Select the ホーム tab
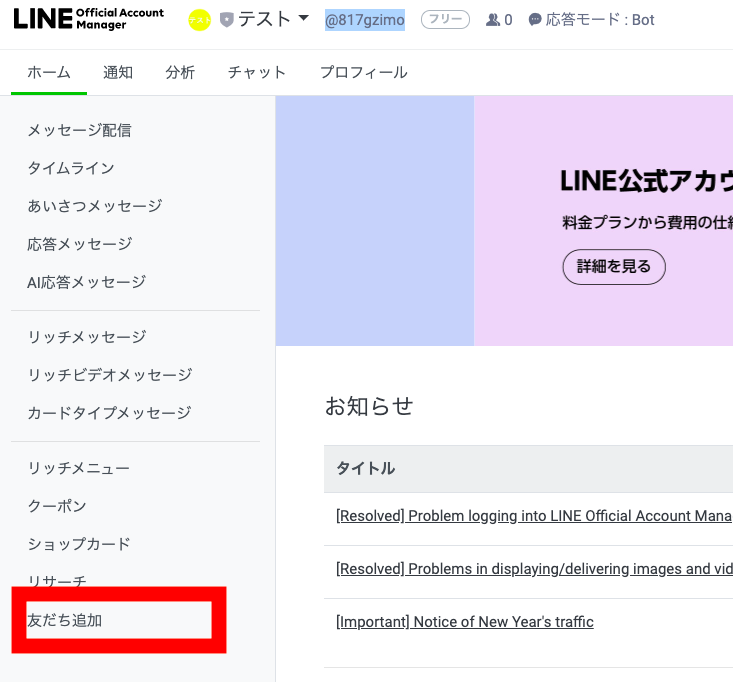This screenshot has height=682, width=733. (49, 72)
